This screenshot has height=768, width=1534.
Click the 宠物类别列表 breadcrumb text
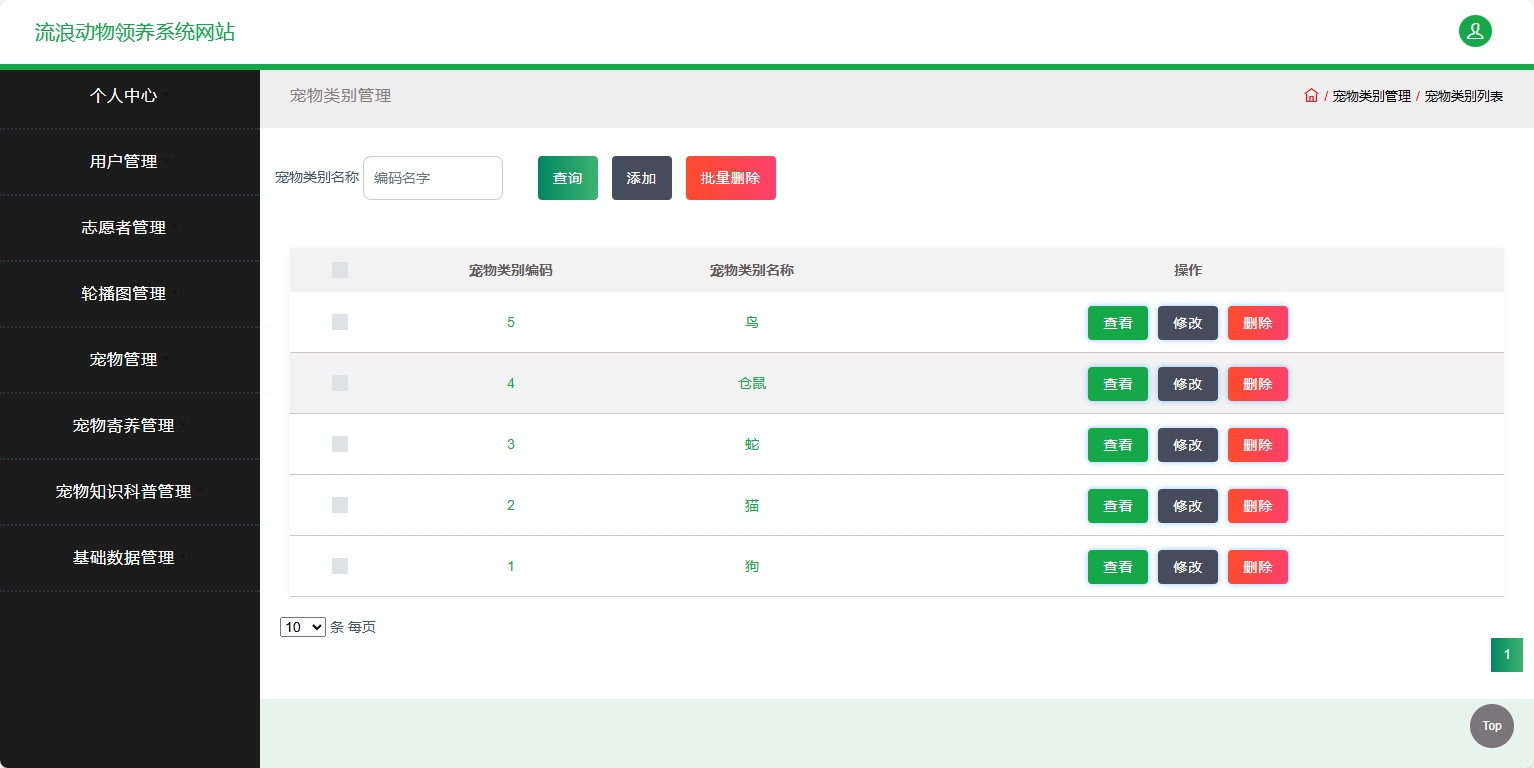(1464, 97)
